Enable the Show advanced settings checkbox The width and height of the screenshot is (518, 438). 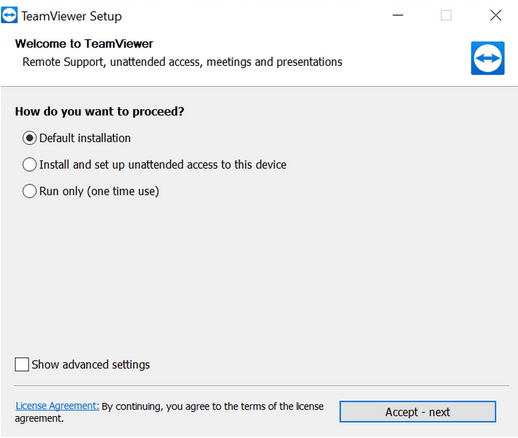point(22,364)
